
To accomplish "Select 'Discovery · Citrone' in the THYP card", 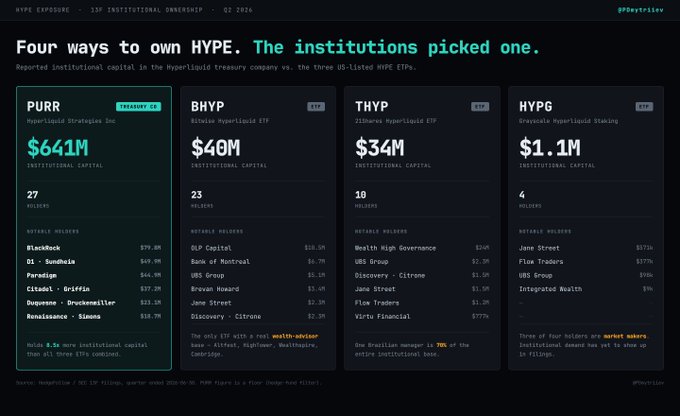I will [390, 275].
